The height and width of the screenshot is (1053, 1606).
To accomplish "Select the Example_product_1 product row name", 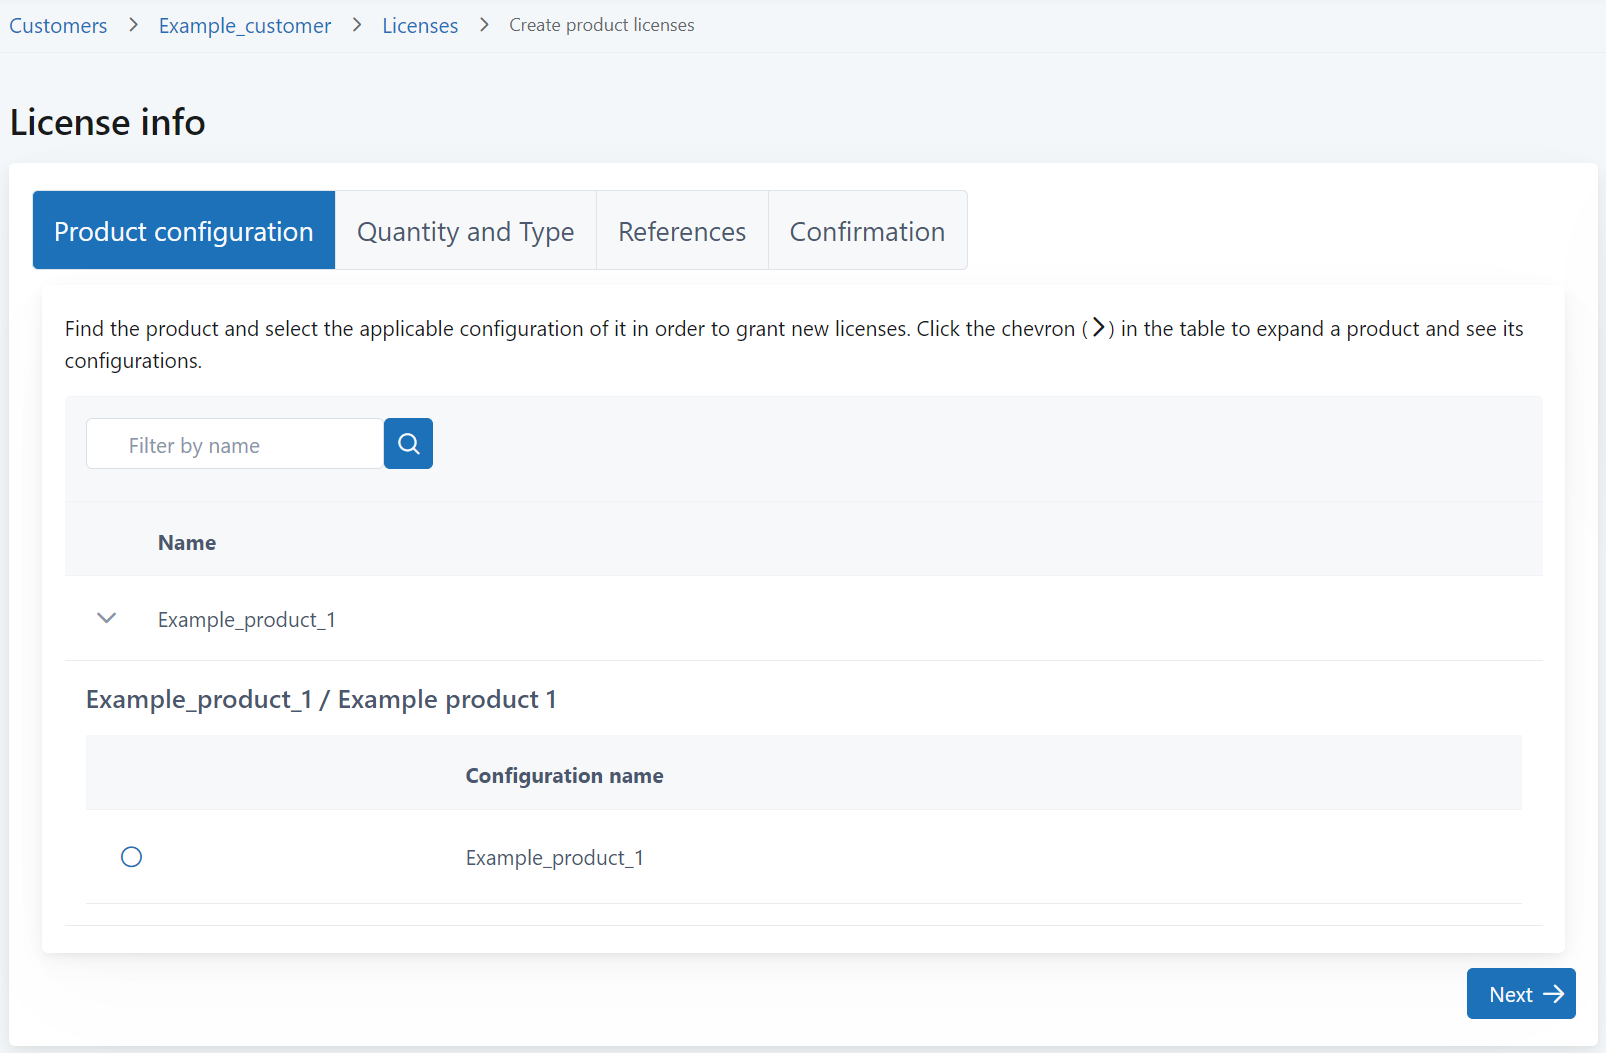I will (247, 620).
